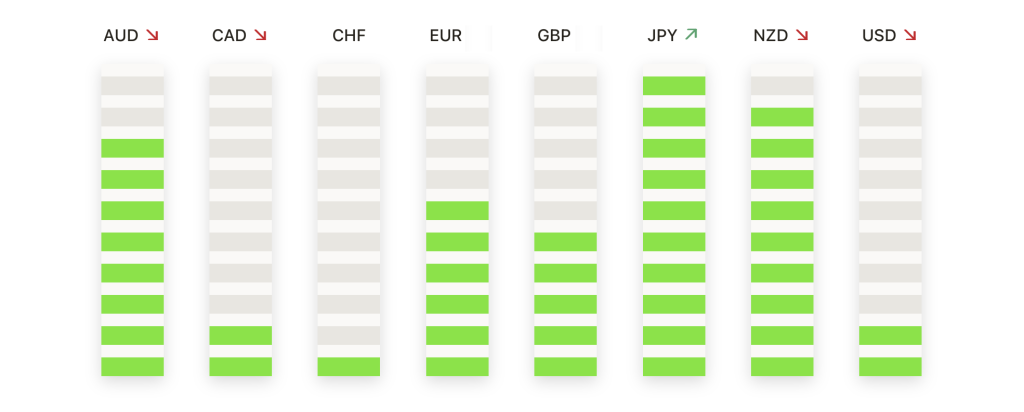Click the topmost green bar in GBP column
The image size is (1024, 412).
coord(566,242)
